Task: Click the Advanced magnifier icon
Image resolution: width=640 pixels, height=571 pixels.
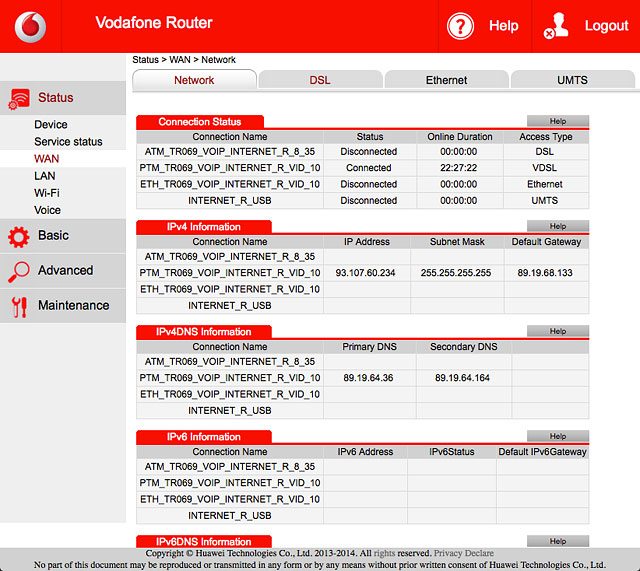Action: coord(18,271)
